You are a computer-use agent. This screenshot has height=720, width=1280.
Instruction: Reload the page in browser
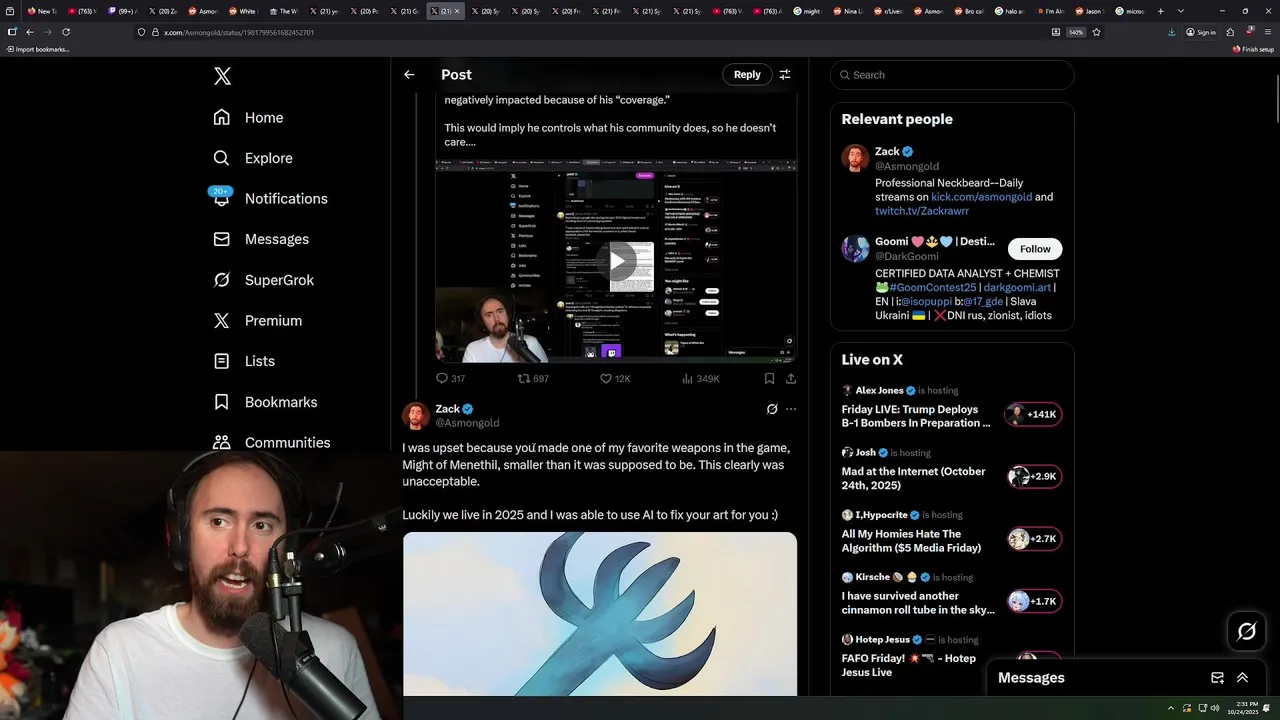point(66,32)
